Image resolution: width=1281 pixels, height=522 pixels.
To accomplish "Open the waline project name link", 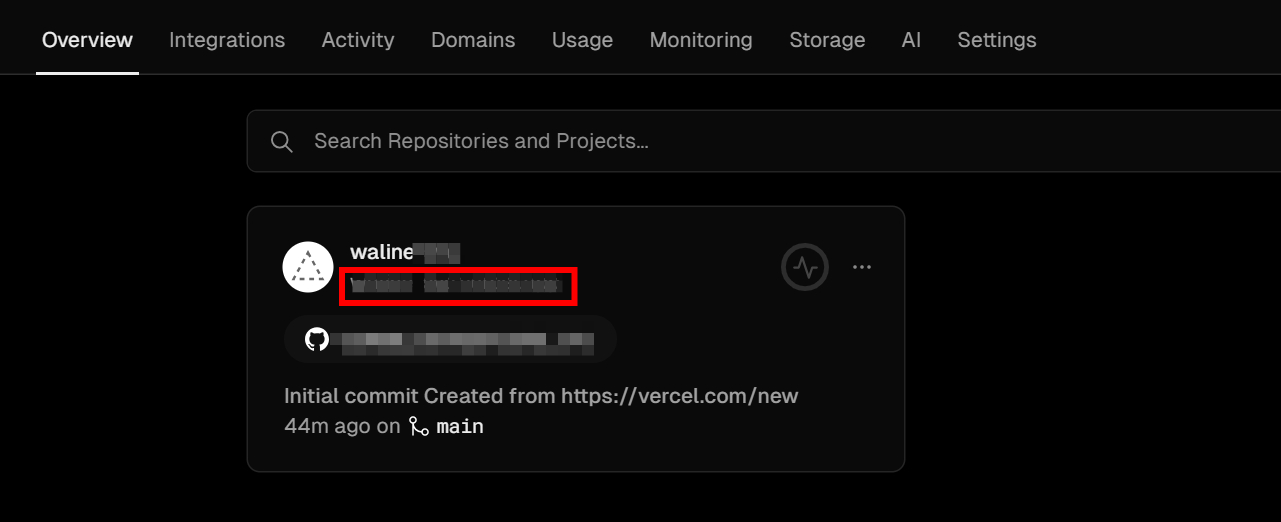I will coord(381,252).
